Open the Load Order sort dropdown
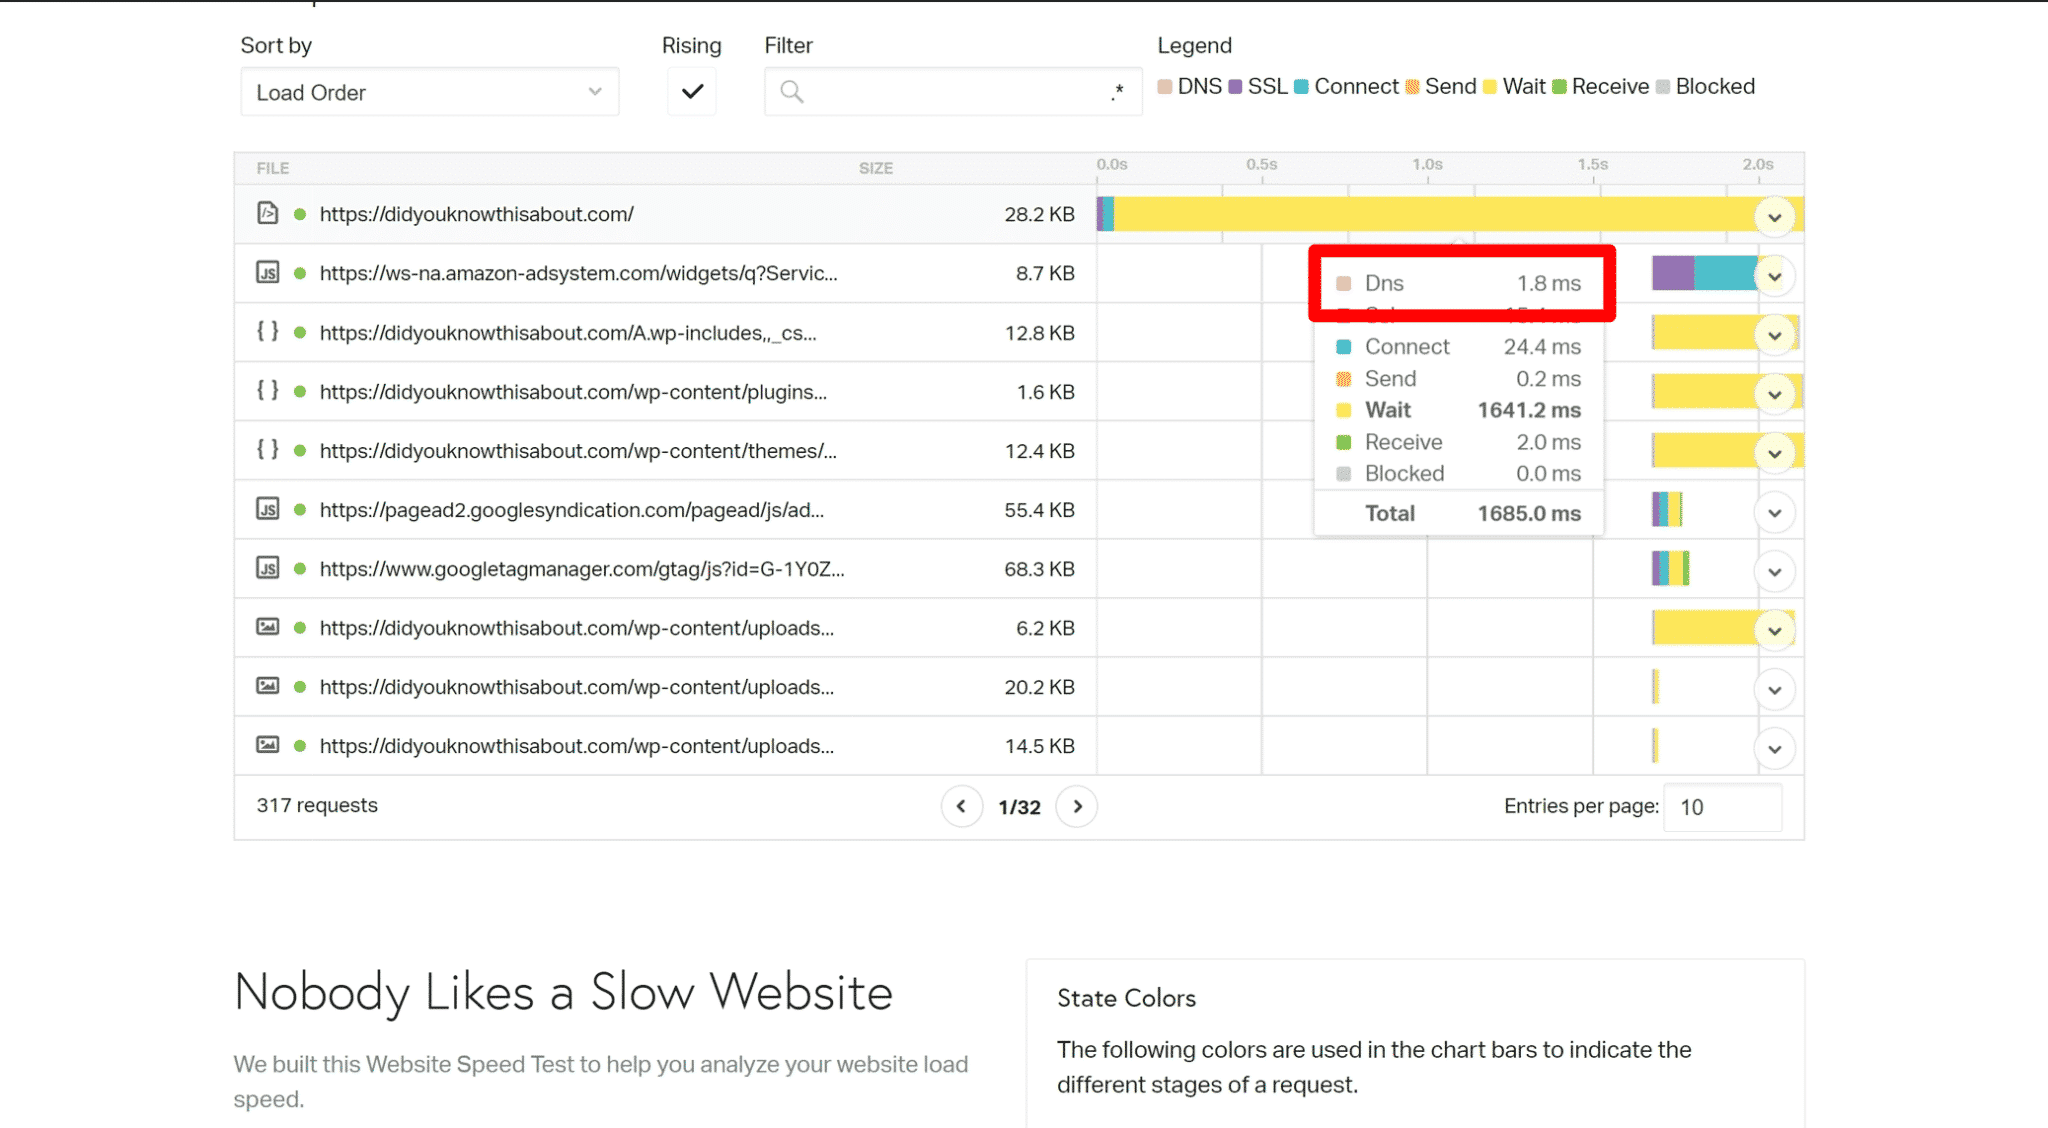This screenshot has width=2048, height=1128. tap(429, 92)
